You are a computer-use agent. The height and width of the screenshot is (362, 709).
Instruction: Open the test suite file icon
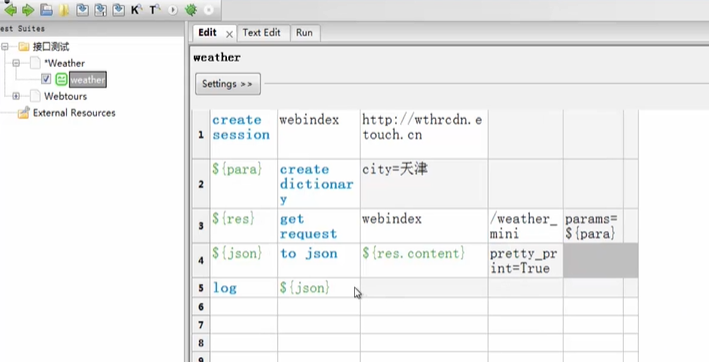click(x=46, y=9)
